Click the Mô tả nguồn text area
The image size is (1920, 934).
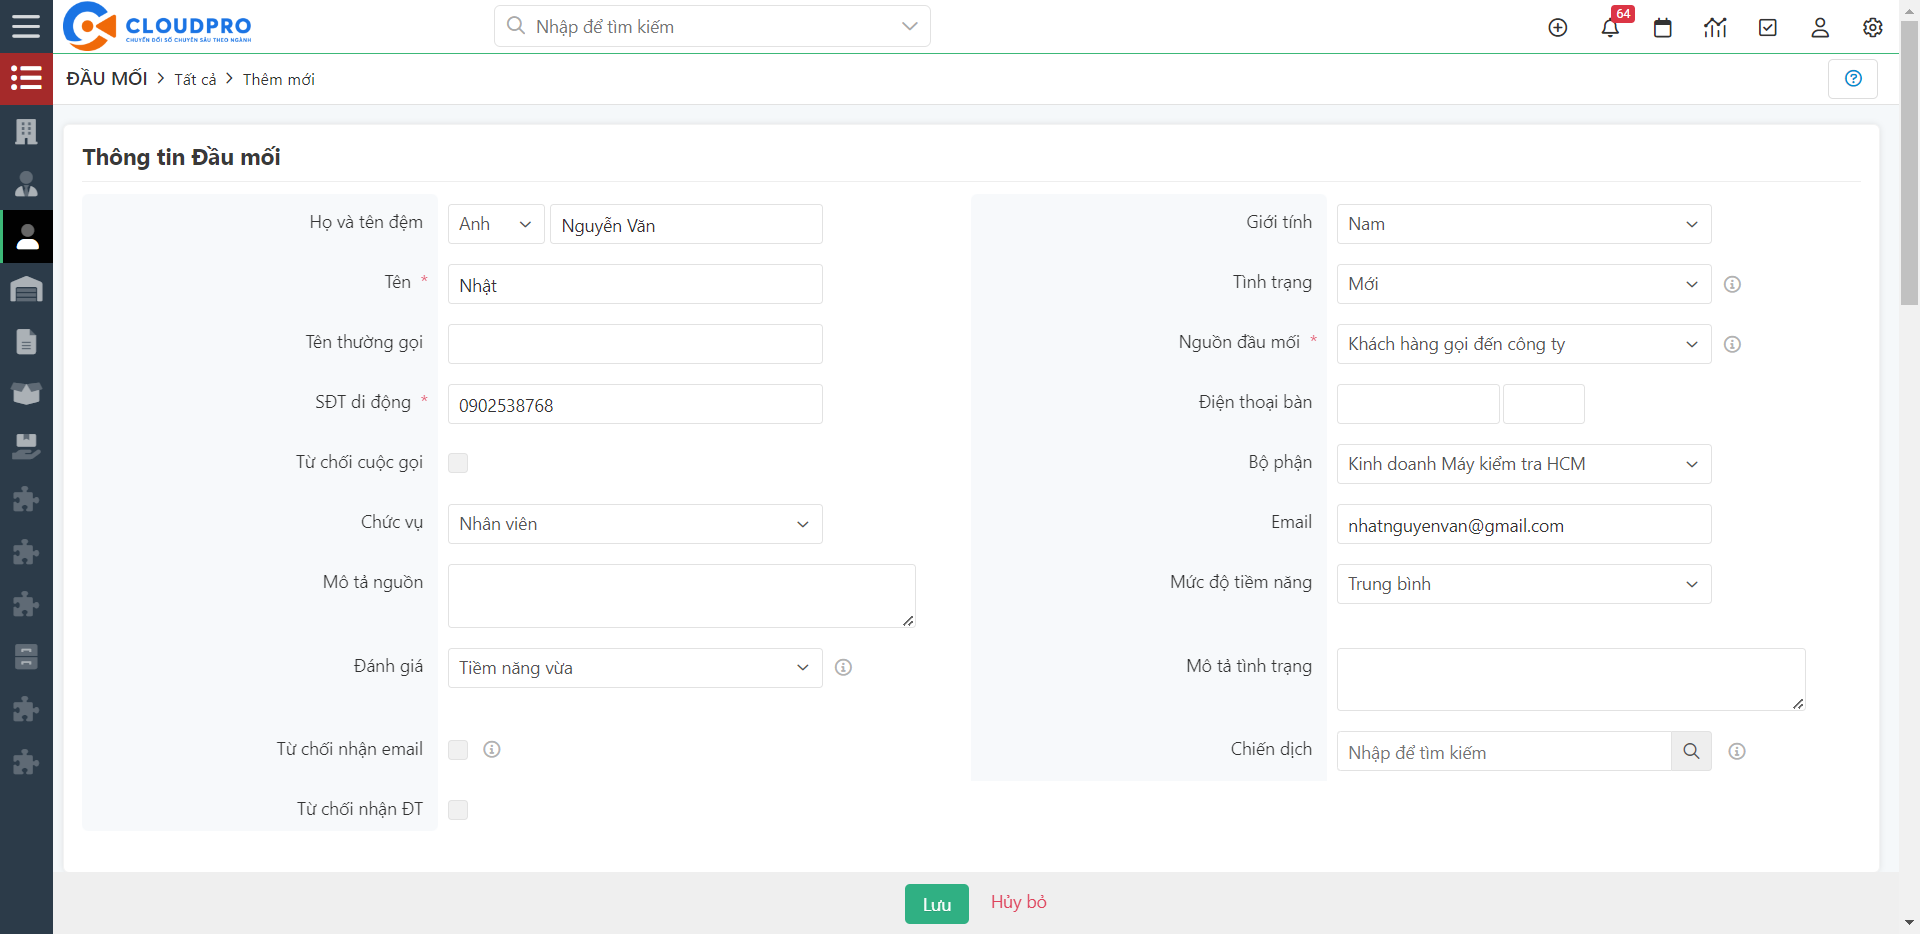click(x=682, y=596)
